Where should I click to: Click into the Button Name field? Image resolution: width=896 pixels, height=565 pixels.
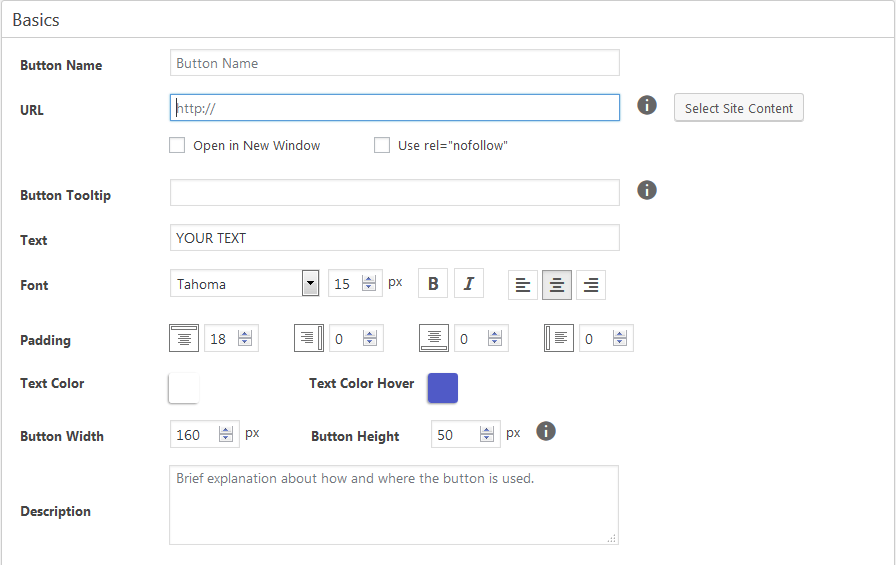point(394,63)
